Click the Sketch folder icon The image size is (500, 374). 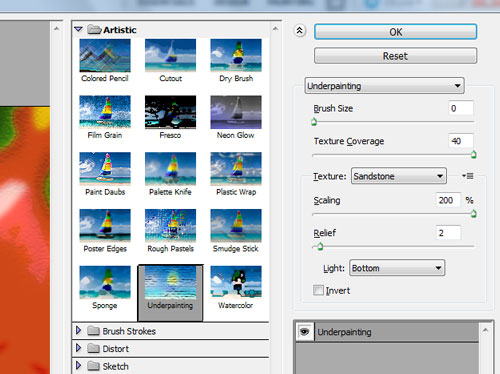tap(93, 366)
